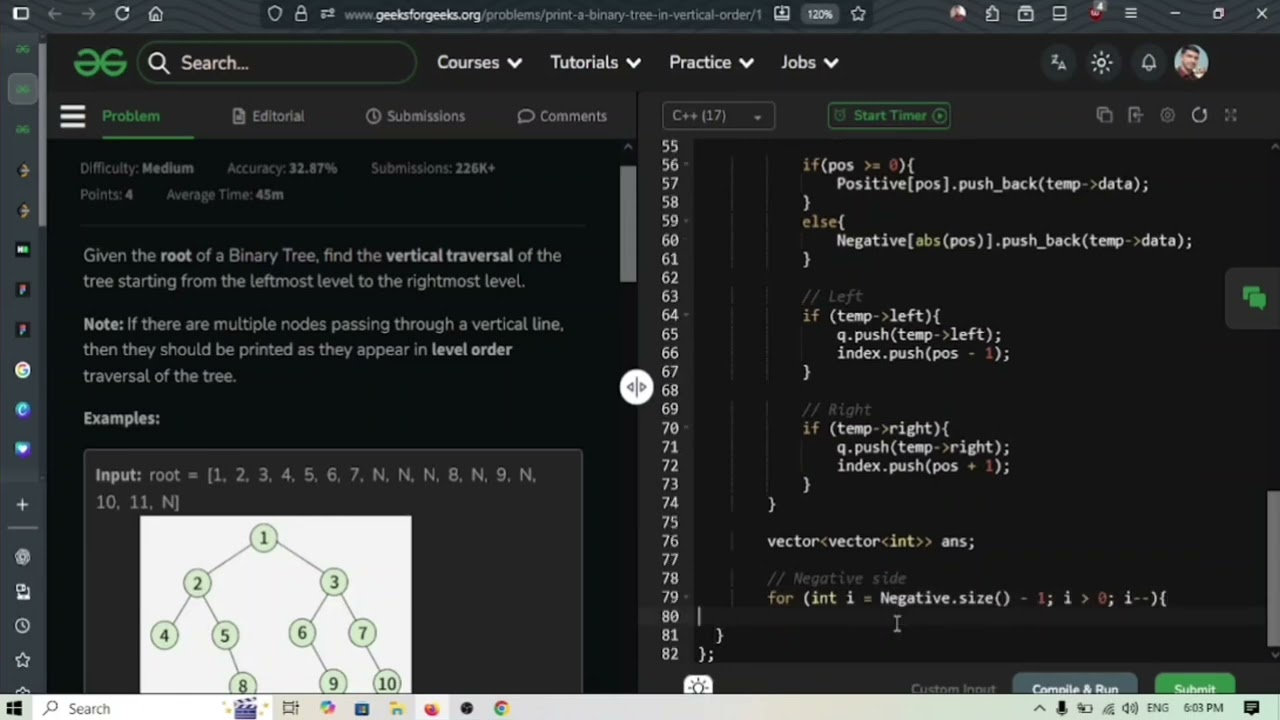
Task: Click the Submit button
Action: [x=1194, y=689]
